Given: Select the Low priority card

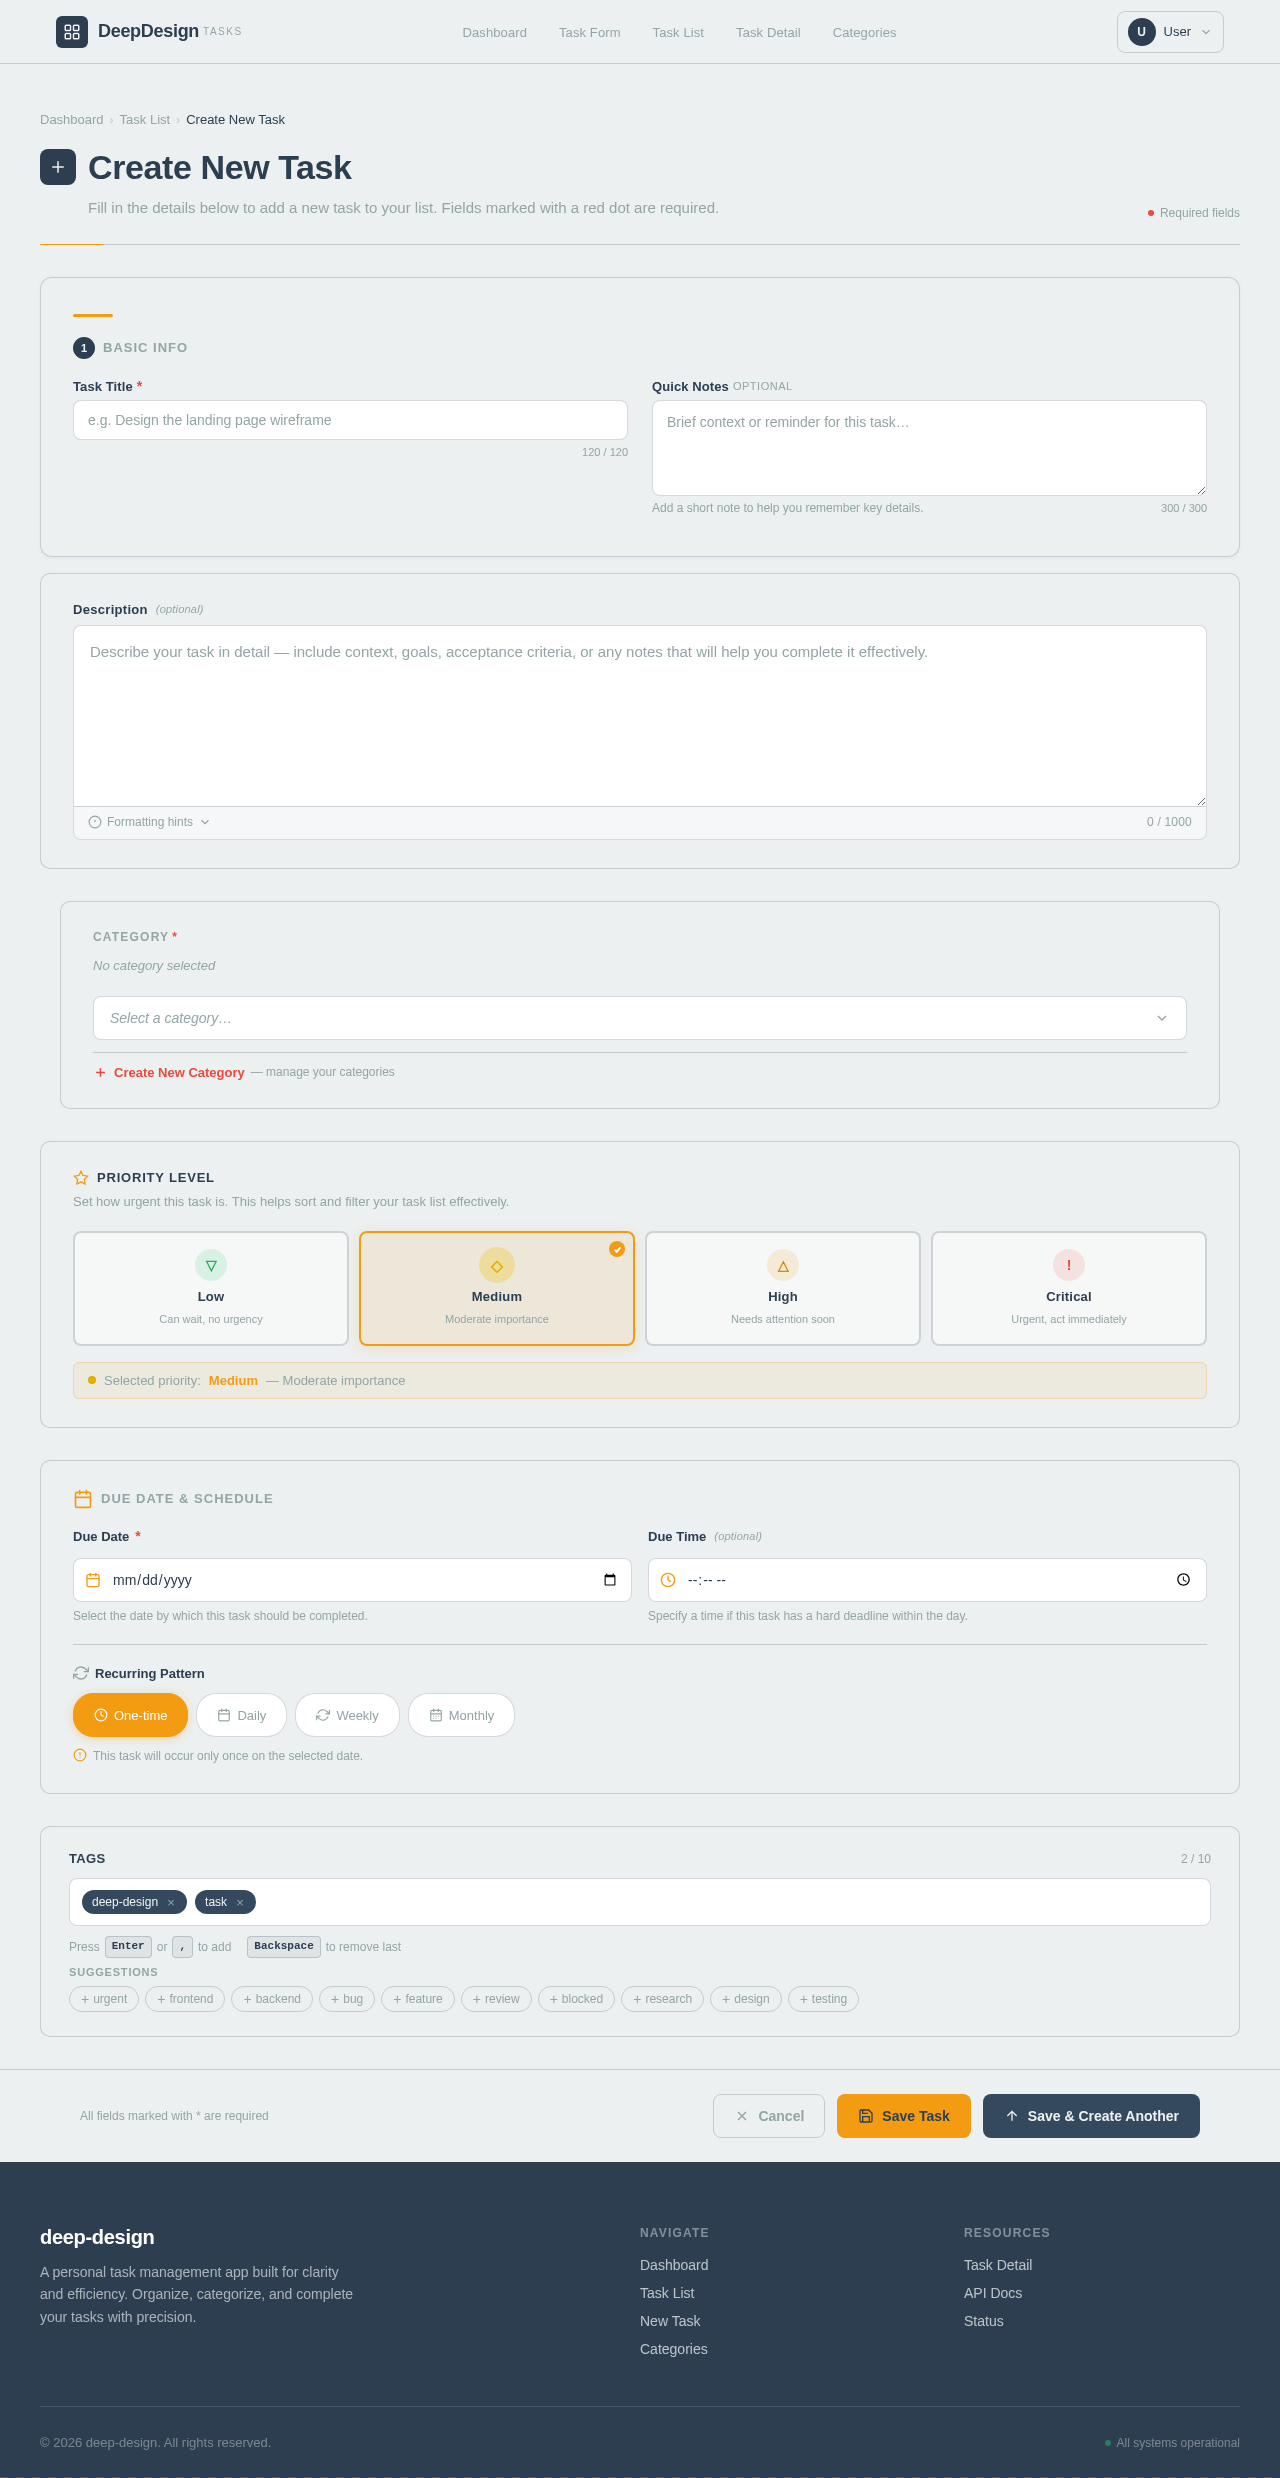Looking at the screenshot, I should [x=211, y=1288].
